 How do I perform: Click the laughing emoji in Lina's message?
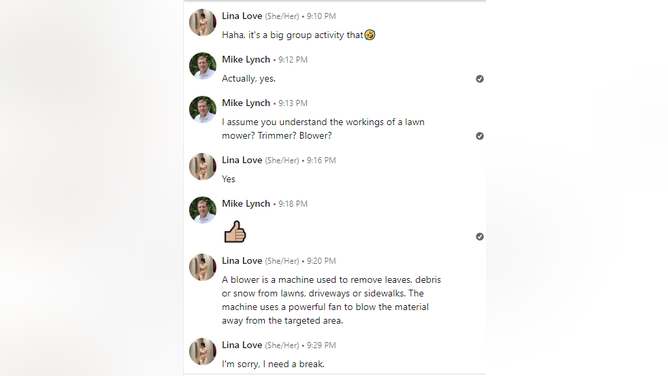click(x=370, y=34)
